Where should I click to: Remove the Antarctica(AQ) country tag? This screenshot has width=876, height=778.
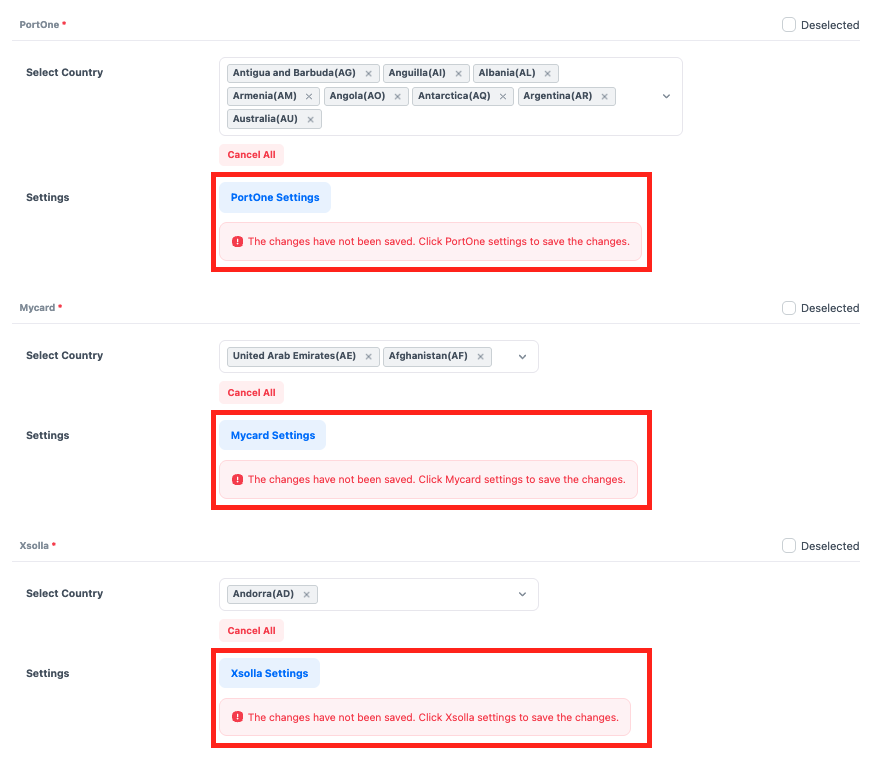click(x=503, y=97)
